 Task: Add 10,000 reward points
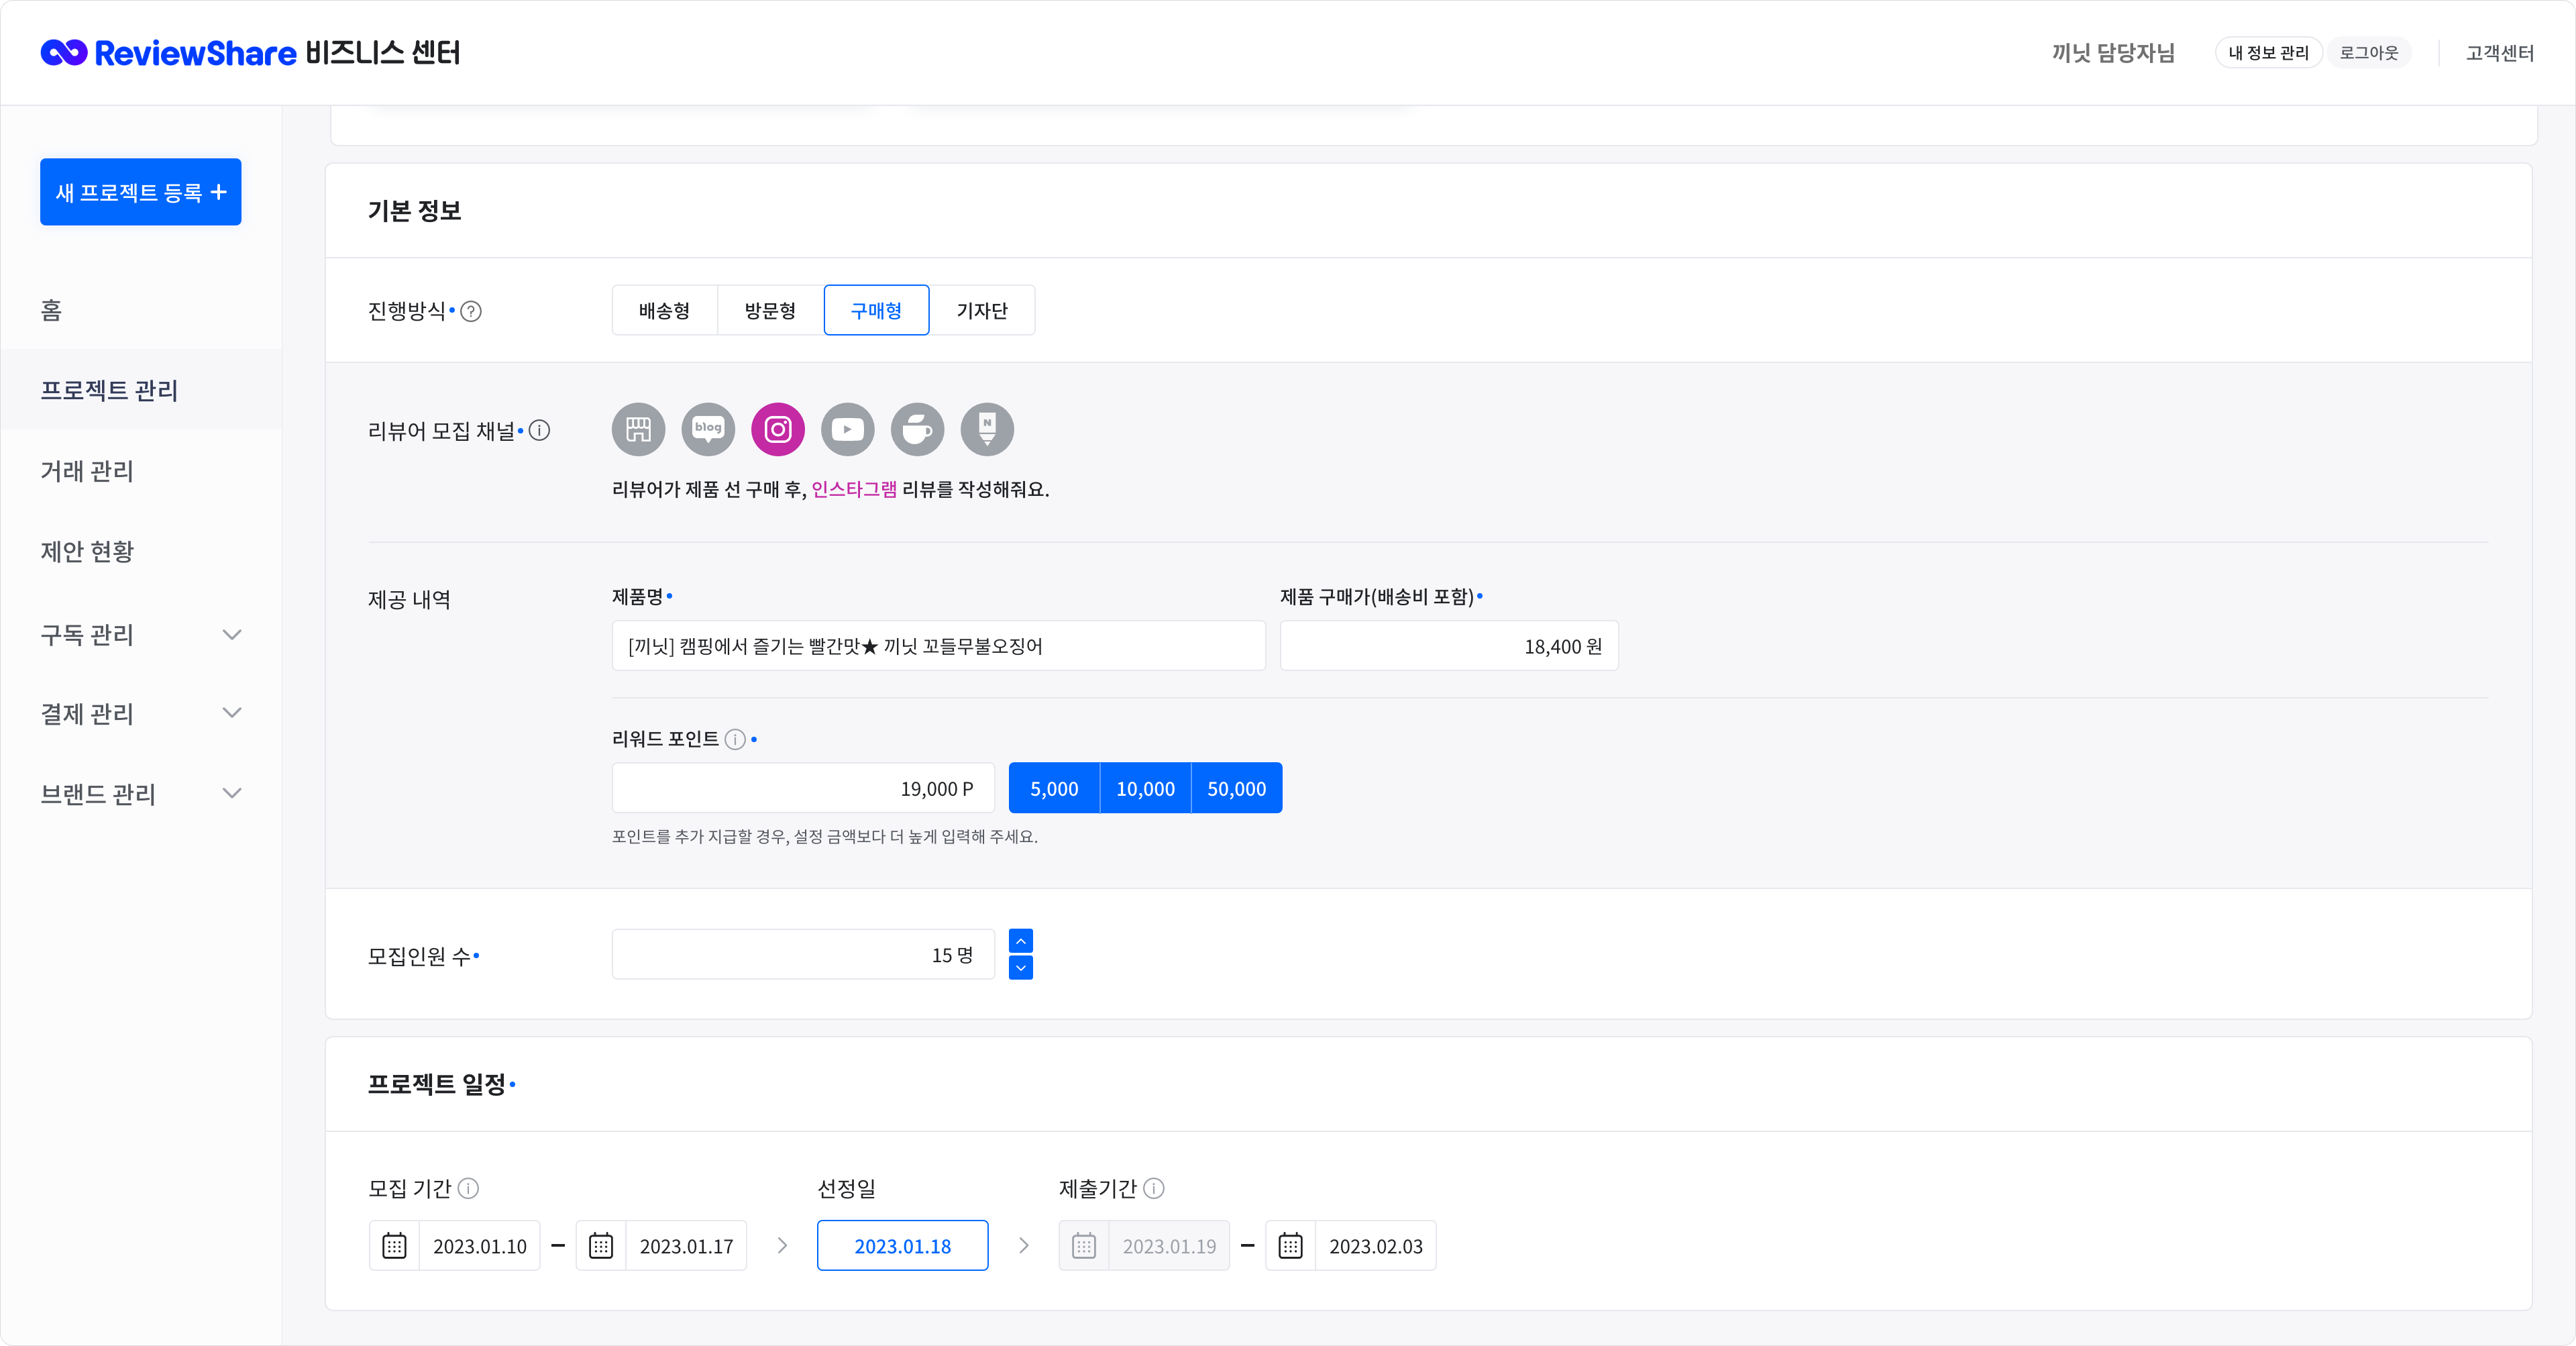(x=1146, y=789)
